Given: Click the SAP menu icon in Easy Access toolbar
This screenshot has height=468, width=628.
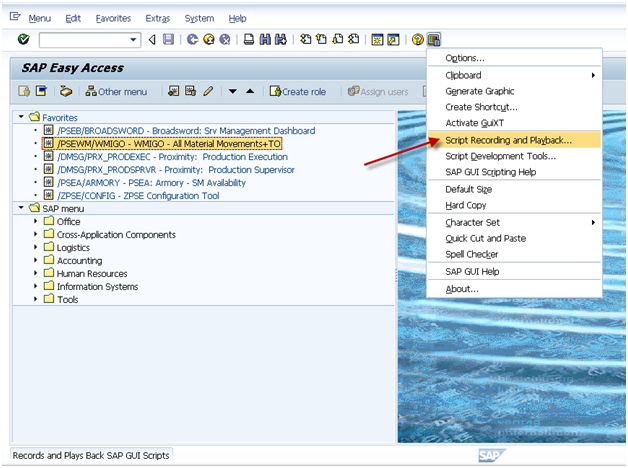Looking at the screenshot, I should [41, 91].
